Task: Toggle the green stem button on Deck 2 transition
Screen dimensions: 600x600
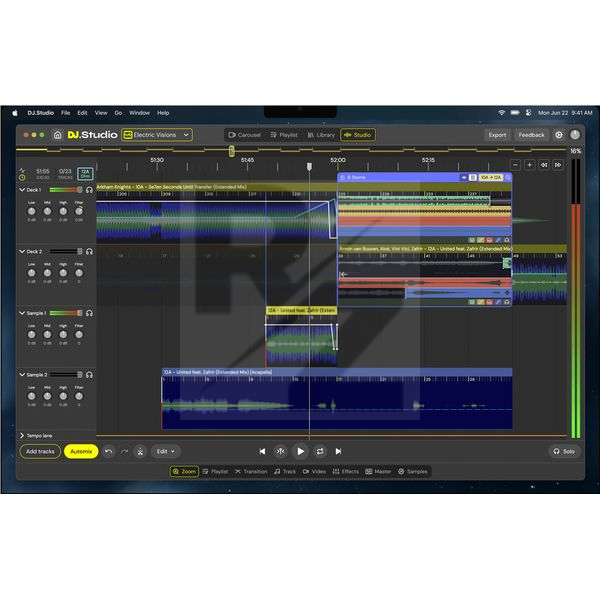Action: 472,302
